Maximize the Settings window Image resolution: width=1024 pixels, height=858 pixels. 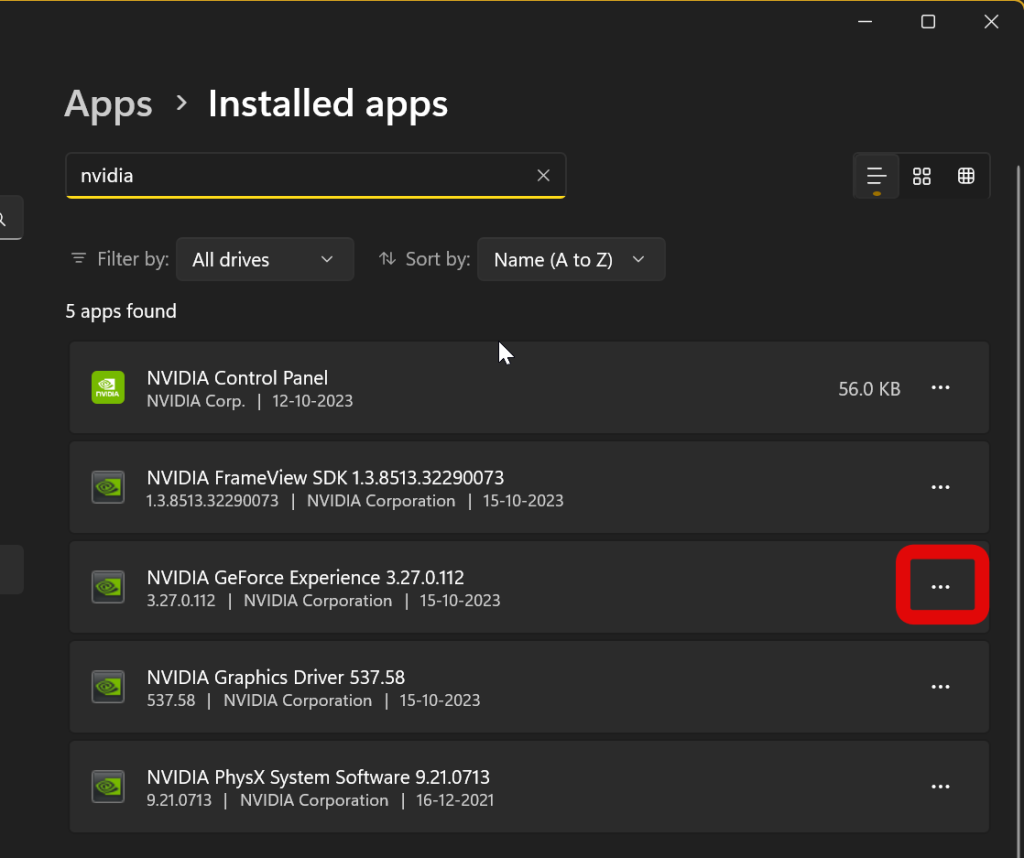point(928,22)
